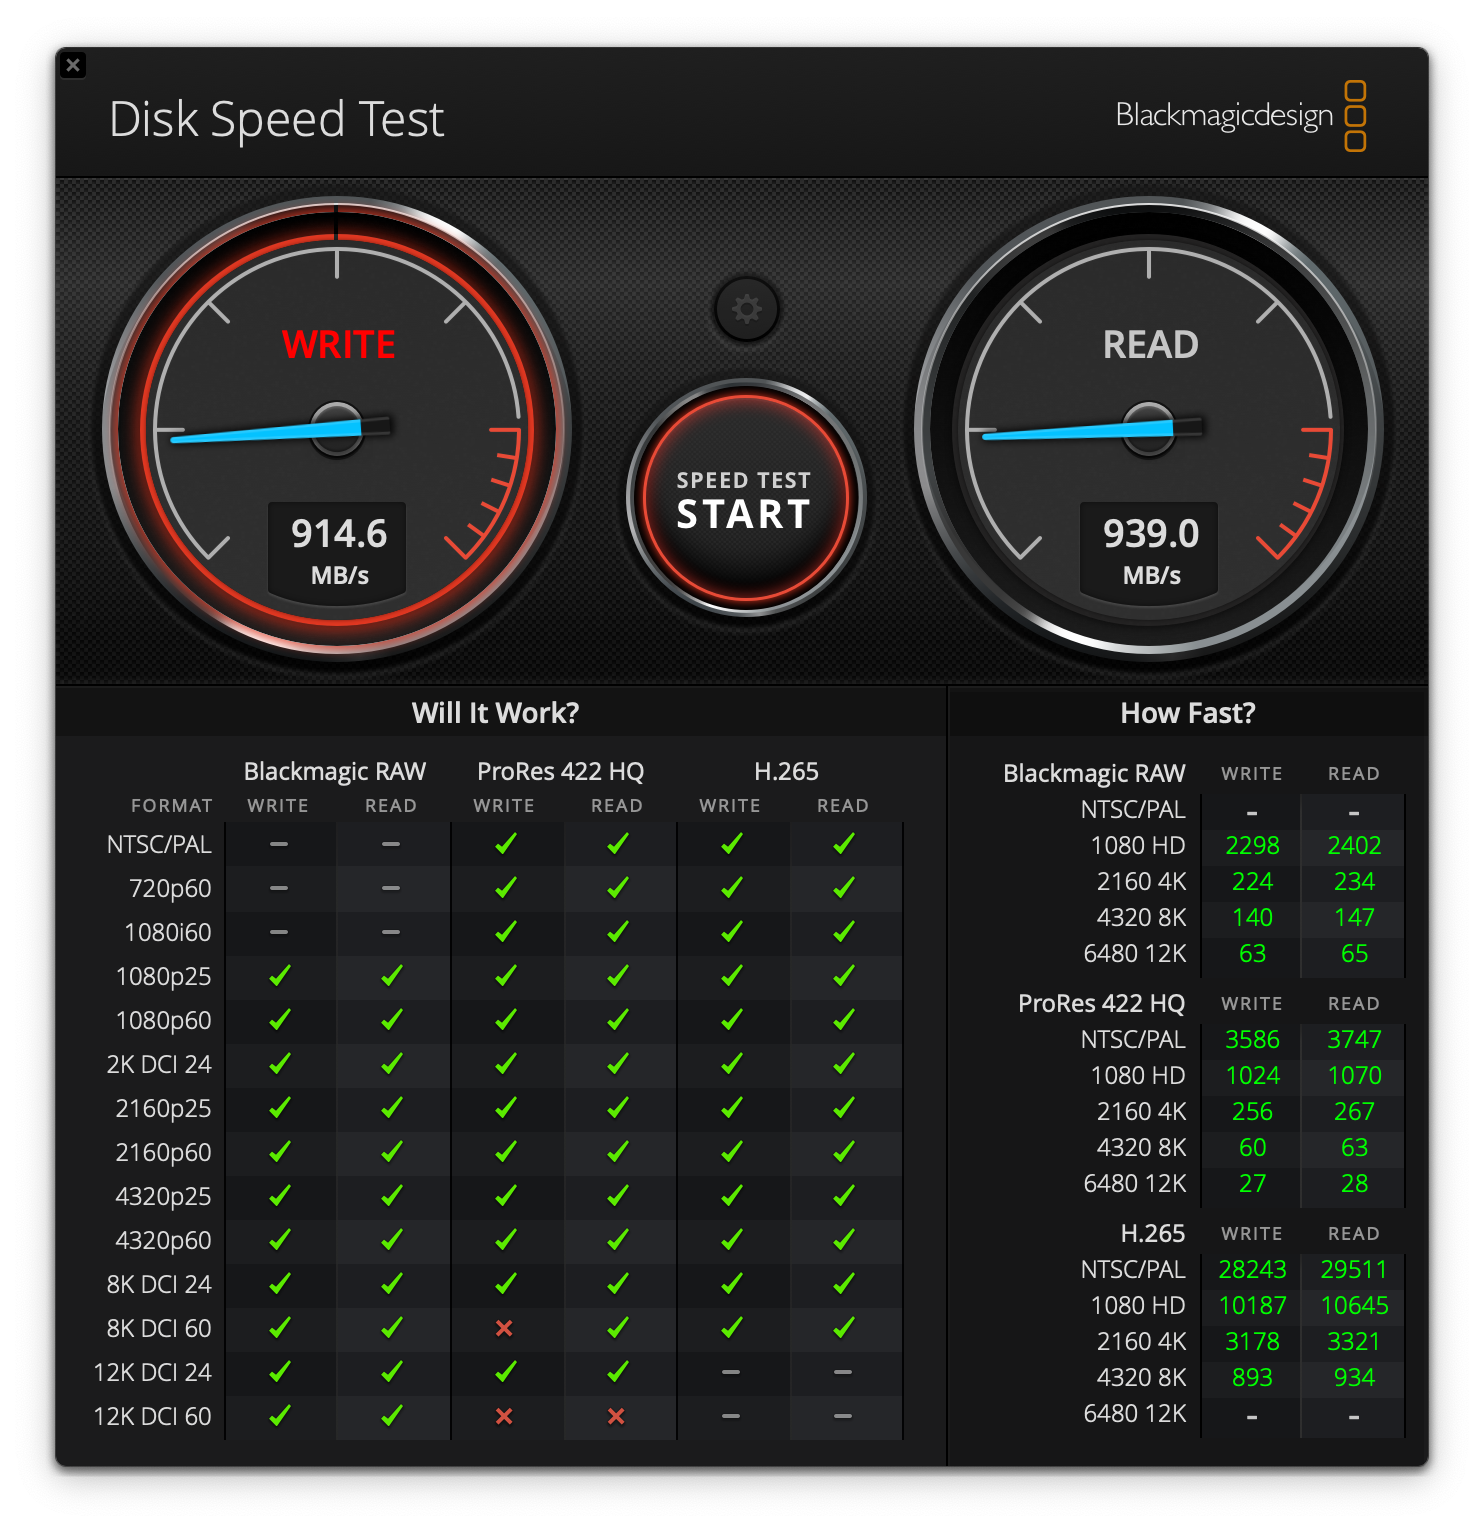This screenshot has width=1484, height=1530.
Task: Click the H.265 section heading in How Fast
Action: (x=1153, y=1234)
